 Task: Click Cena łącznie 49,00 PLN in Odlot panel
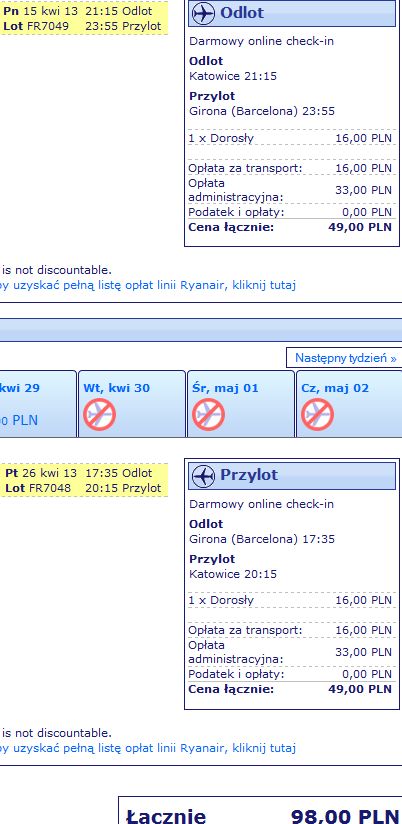[291, 228]
